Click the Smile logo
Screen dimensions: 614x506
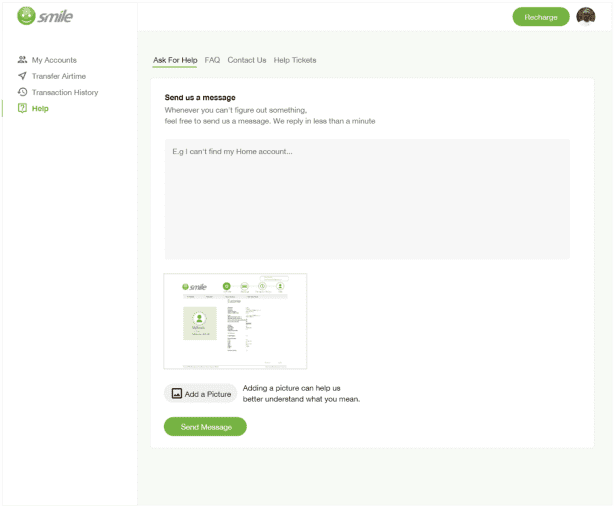point(45,16)
